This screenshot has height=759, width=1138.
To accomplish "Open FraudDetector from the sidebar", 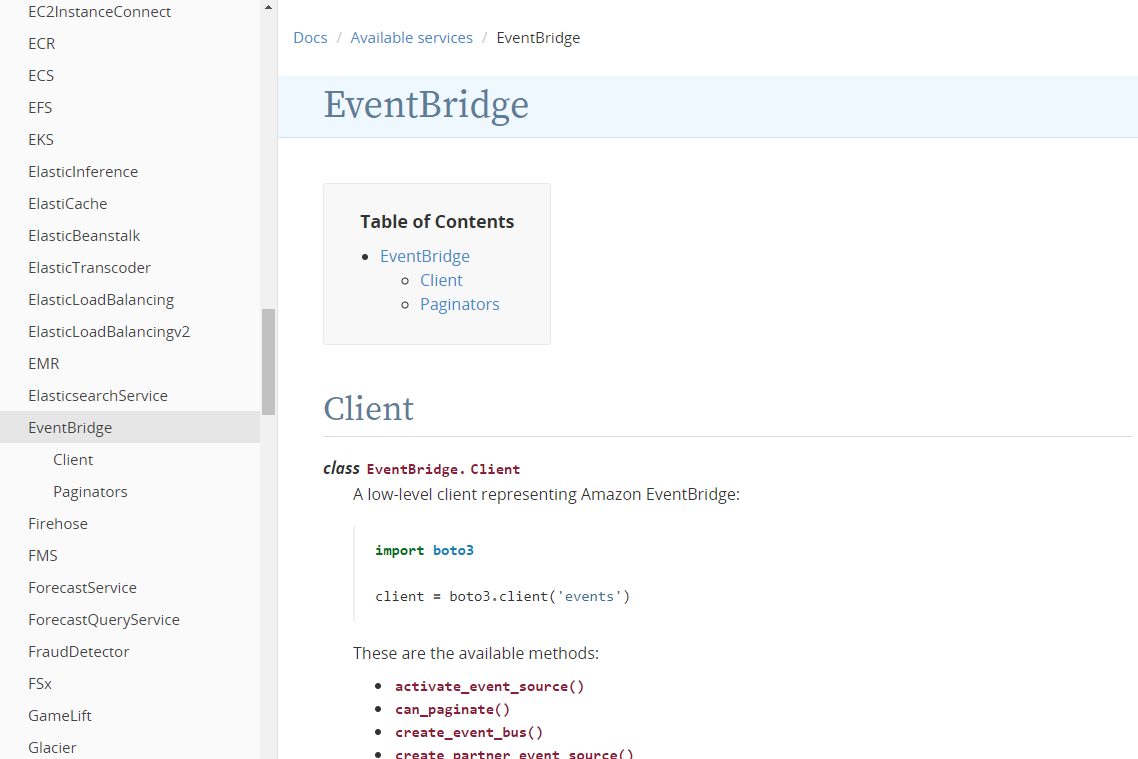I will [78, 651].
